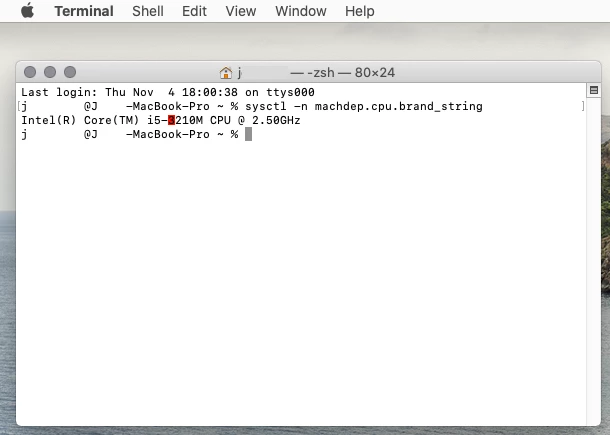The image size is (610, 435).
Task: Open the Help menu
Action: [x=360, y=11]
